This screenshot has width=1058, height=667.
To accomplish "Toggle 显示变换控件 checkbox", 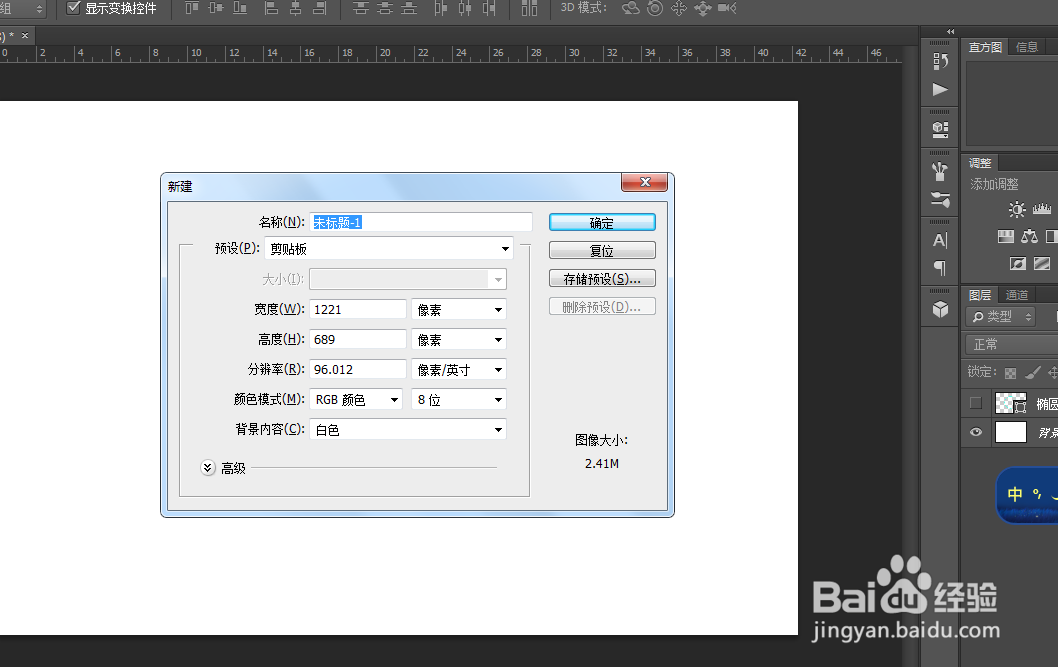I will click(x=73, y=8).
